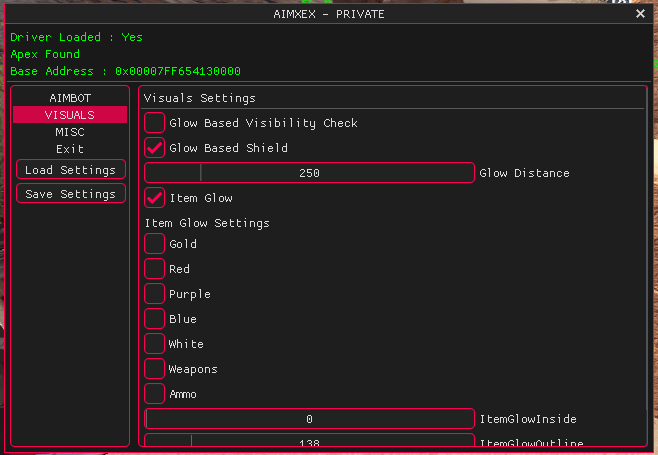Image resolution: width=658 pixels, height=455 pixels.
Task: Close the AIMXEX - PRIVATE window
Action: [x=640, y=14]
